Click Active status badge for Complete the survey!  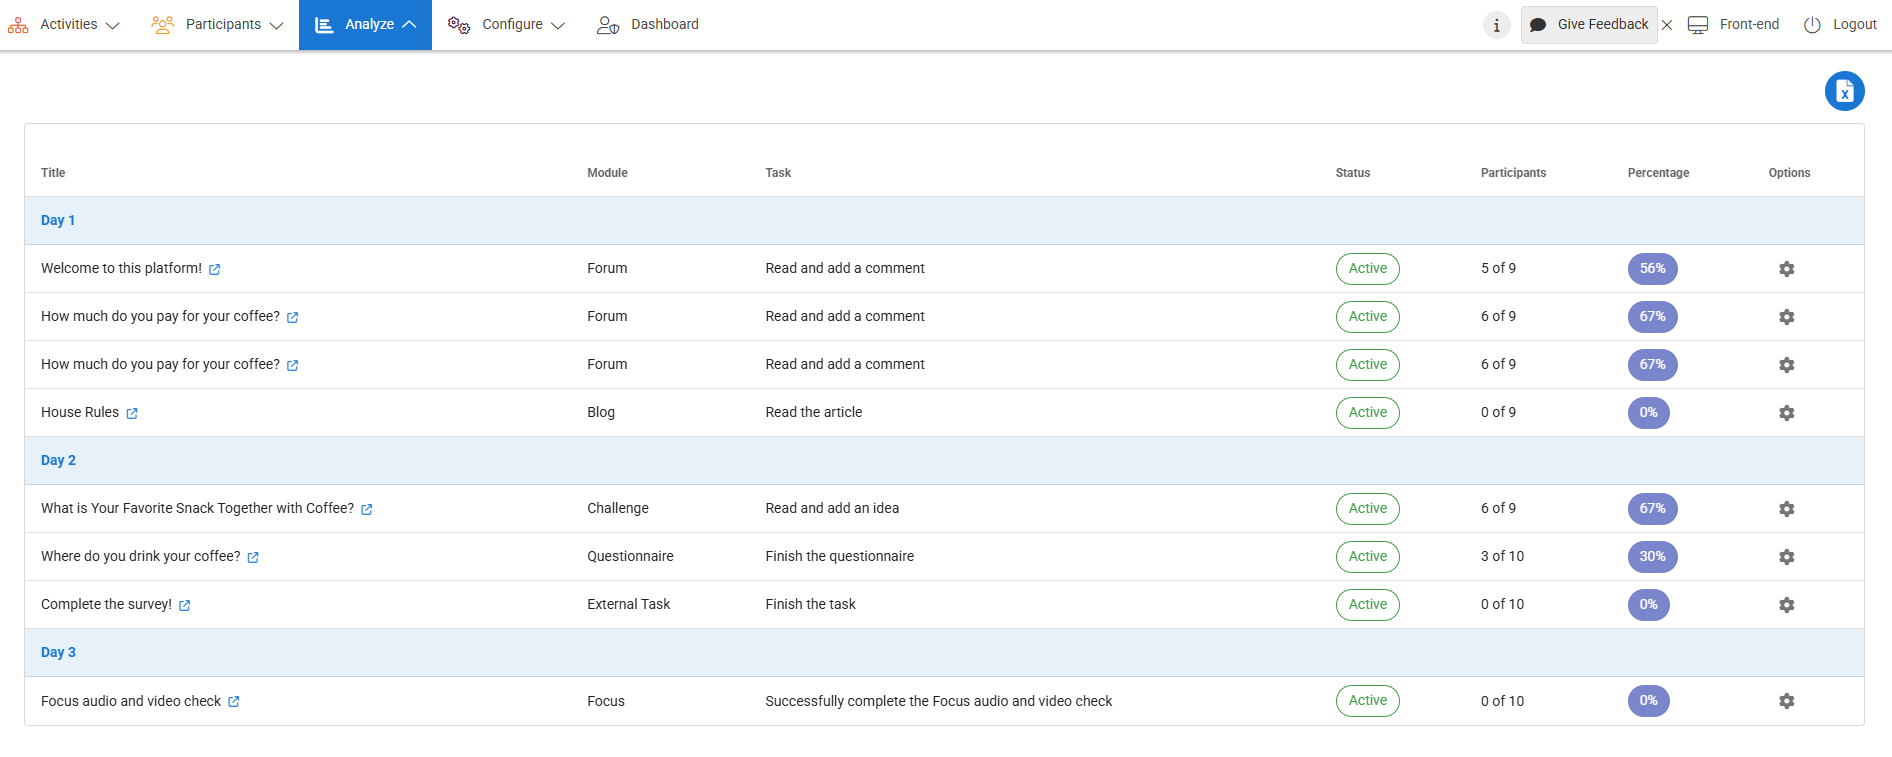[1367, 605]
